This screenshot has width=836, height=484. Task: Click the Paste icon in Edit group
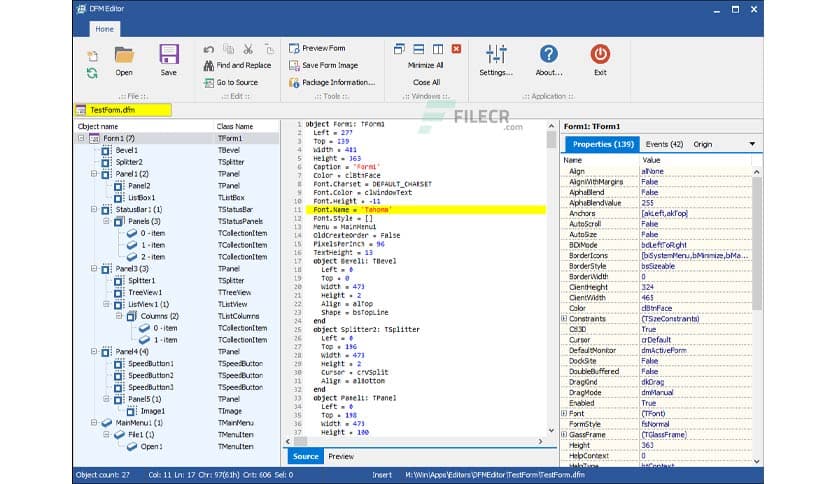269,49
